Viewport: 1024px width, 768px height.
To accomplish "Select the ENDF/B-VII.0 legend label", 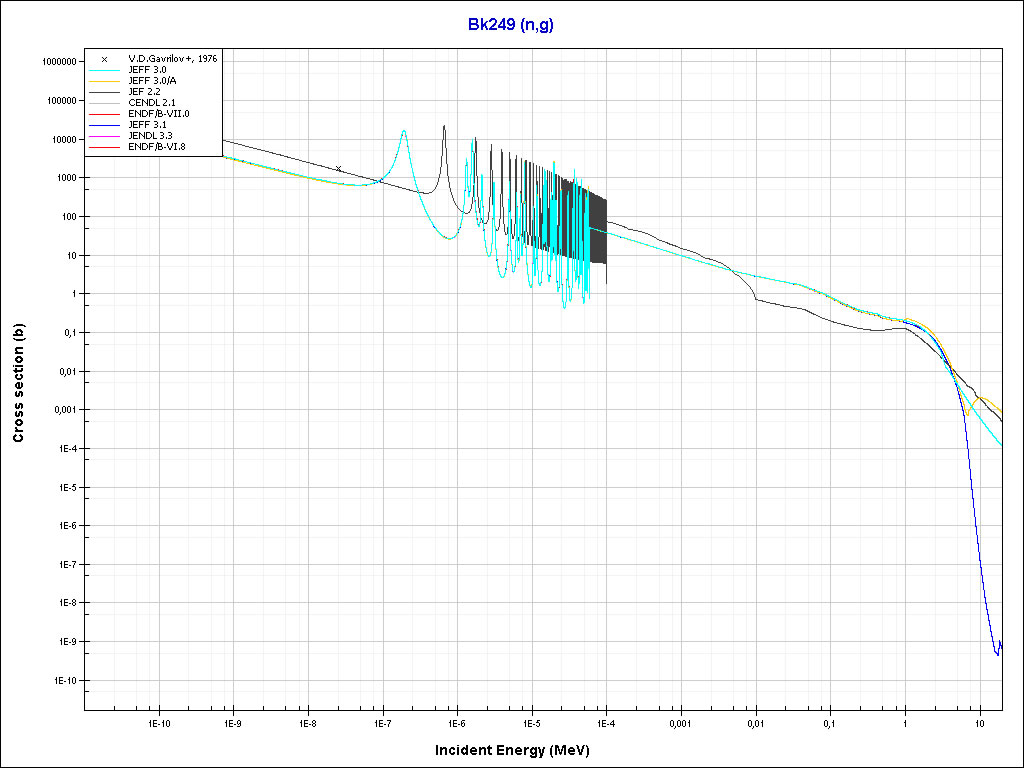I will coord(159,114).
